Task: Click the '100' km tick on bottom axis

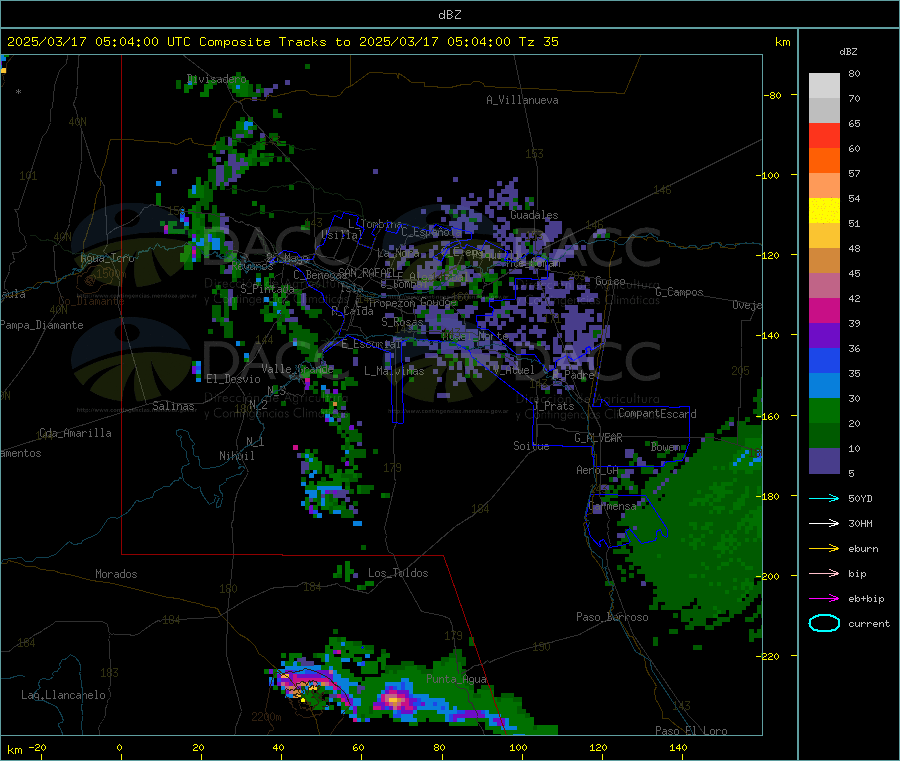Action: (x=518, y=748)
